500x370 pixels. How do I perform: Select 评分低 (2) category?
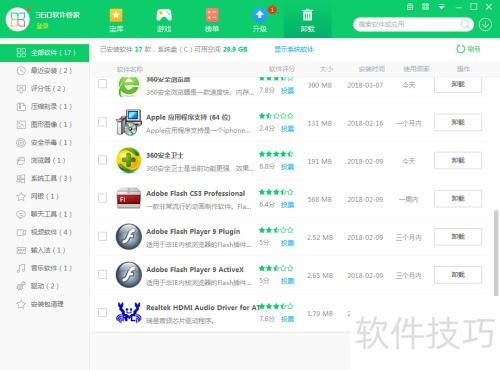pyautogui.click(x=44, y=89)
